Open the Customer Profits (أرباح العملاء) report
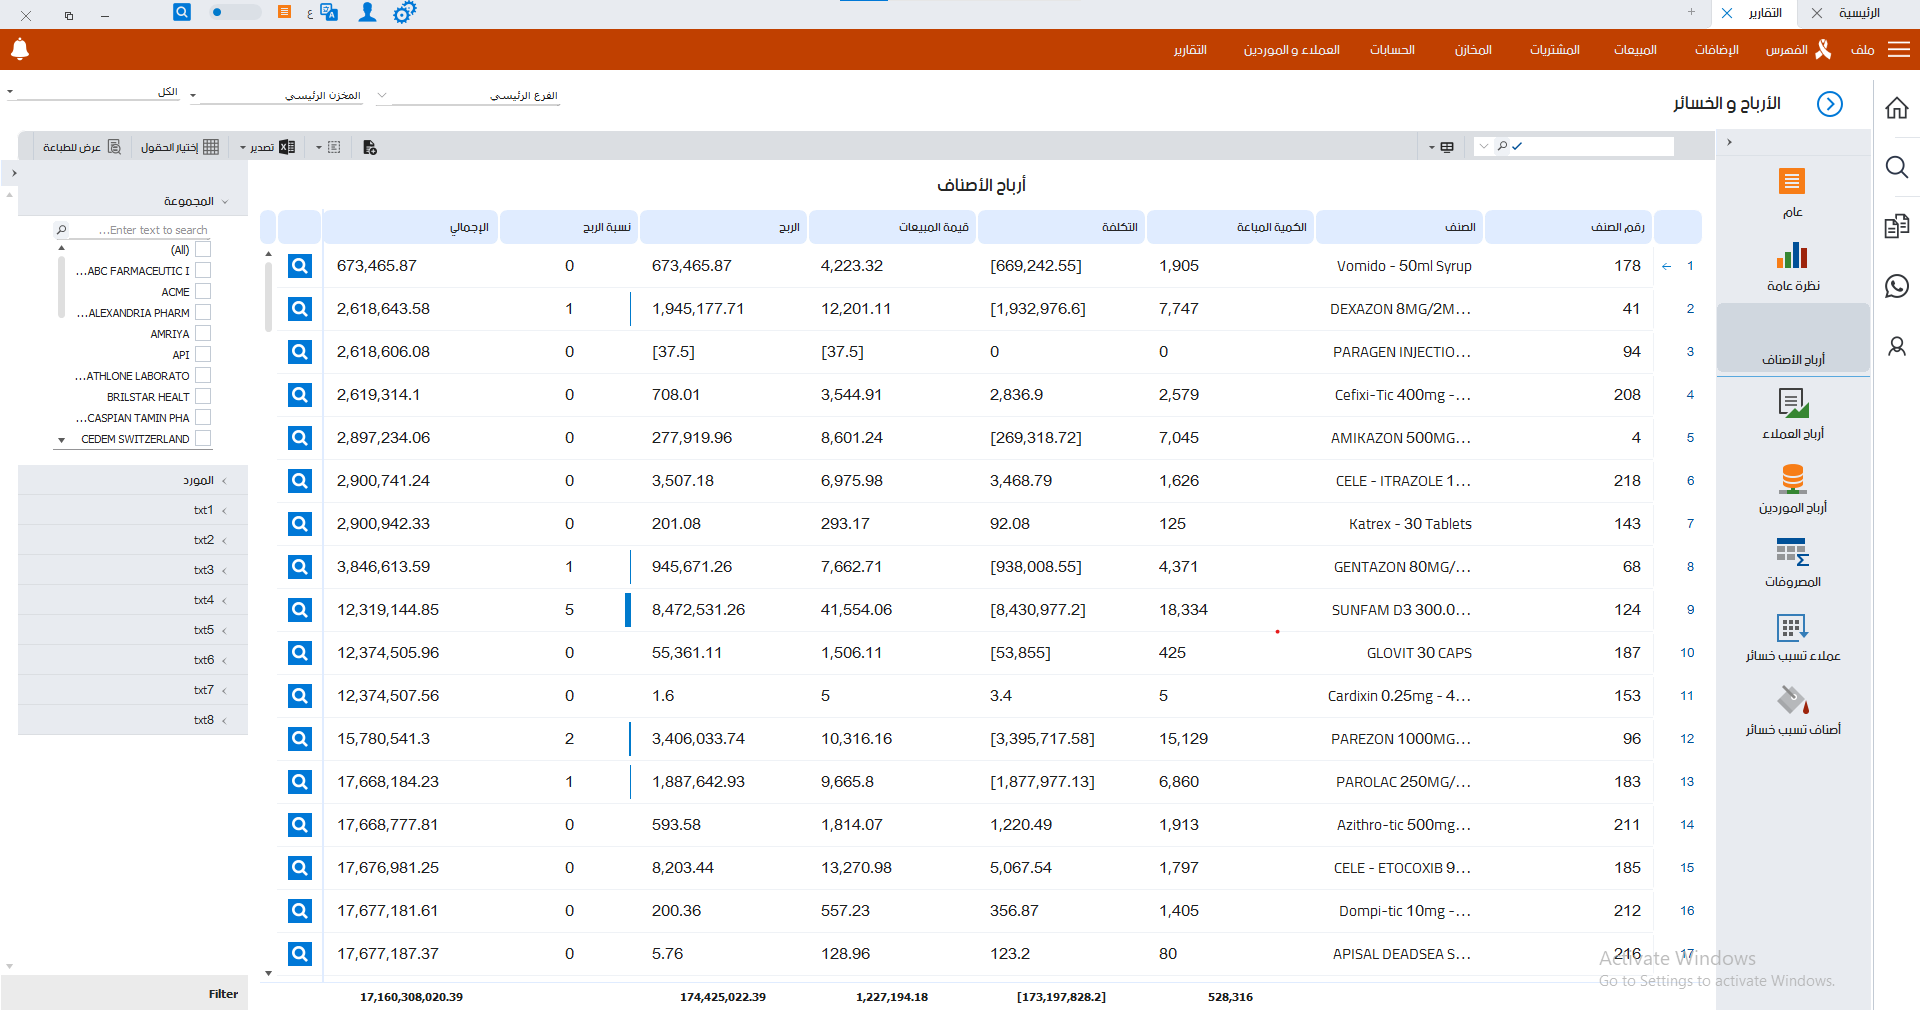The image size is (1920, 1010). [x=1793, y=414]
